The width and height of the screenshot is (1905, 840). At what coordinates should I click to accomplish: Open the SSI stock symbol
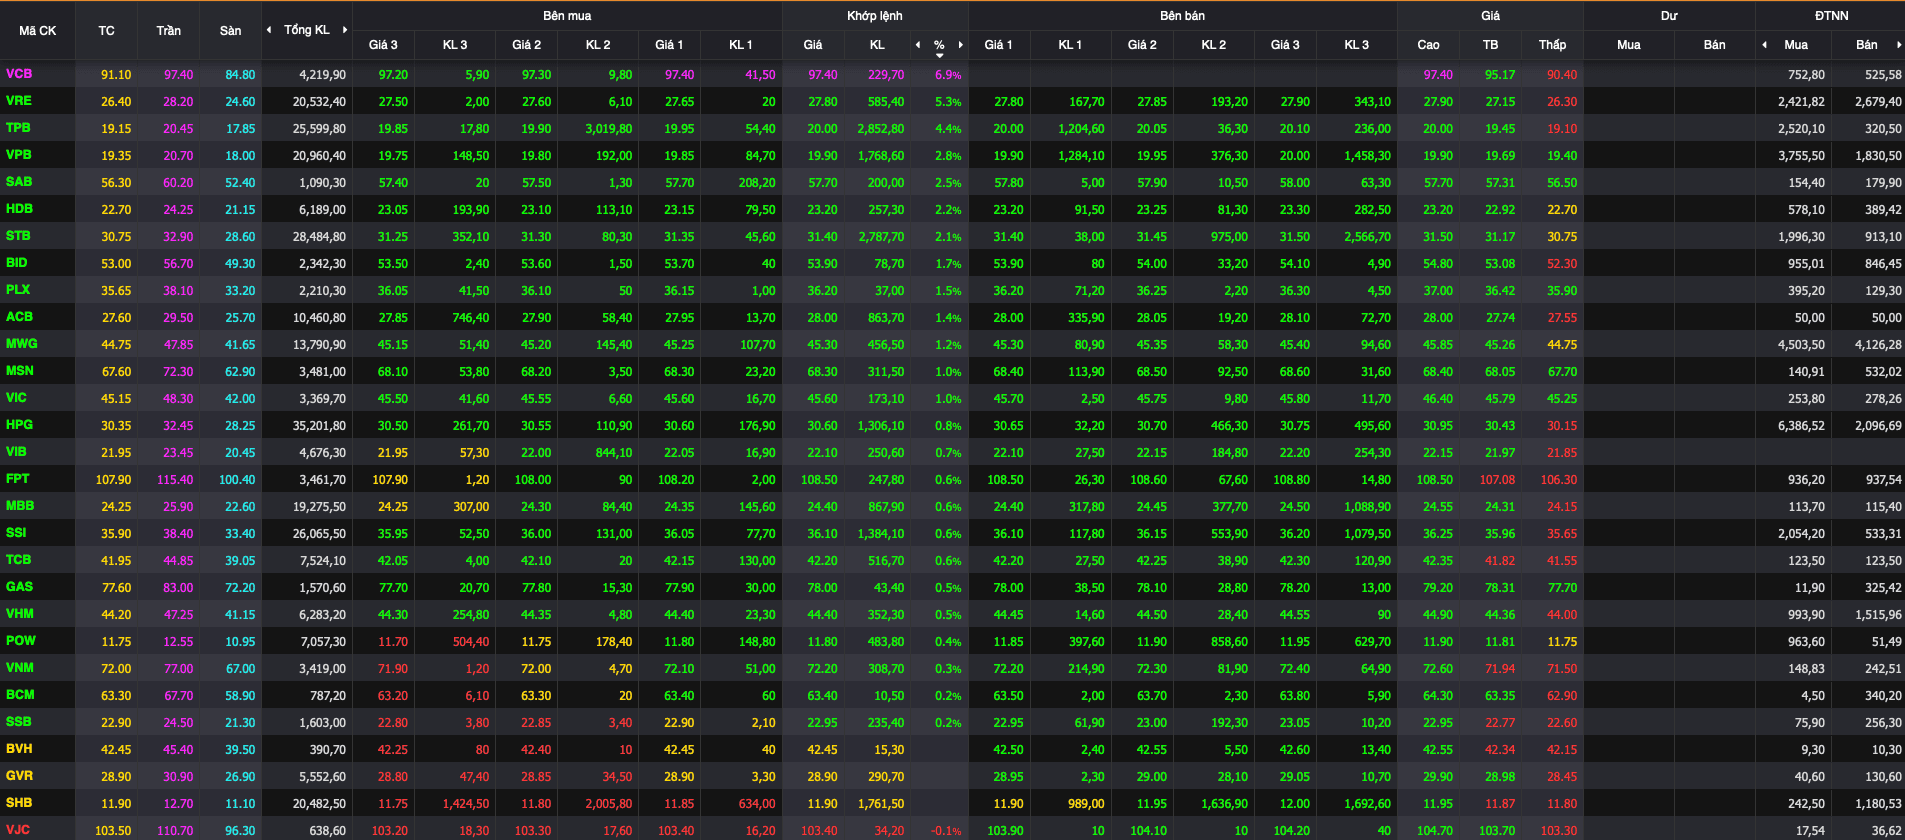(x=16, y=533)
